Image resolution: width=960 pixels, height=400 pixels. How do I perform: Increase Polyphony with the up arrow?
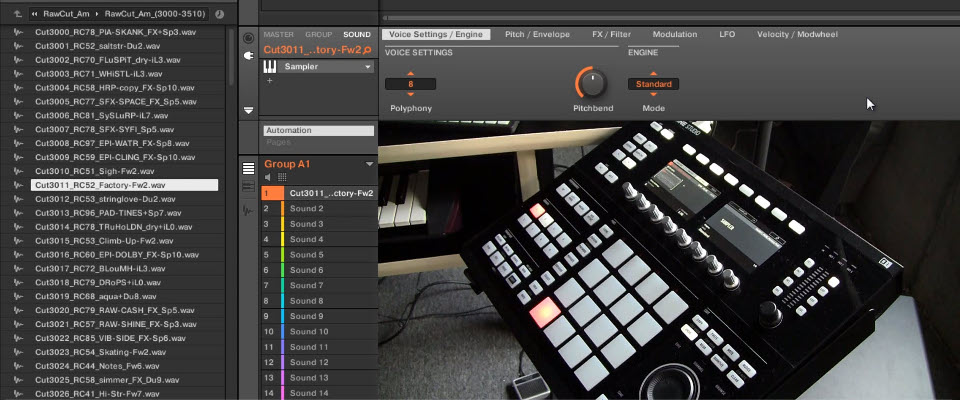410,74
